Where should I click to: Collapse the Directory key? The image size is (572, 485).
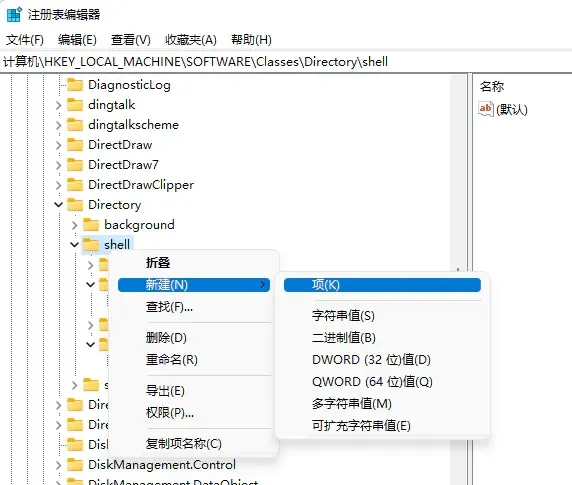click(58, 205)
